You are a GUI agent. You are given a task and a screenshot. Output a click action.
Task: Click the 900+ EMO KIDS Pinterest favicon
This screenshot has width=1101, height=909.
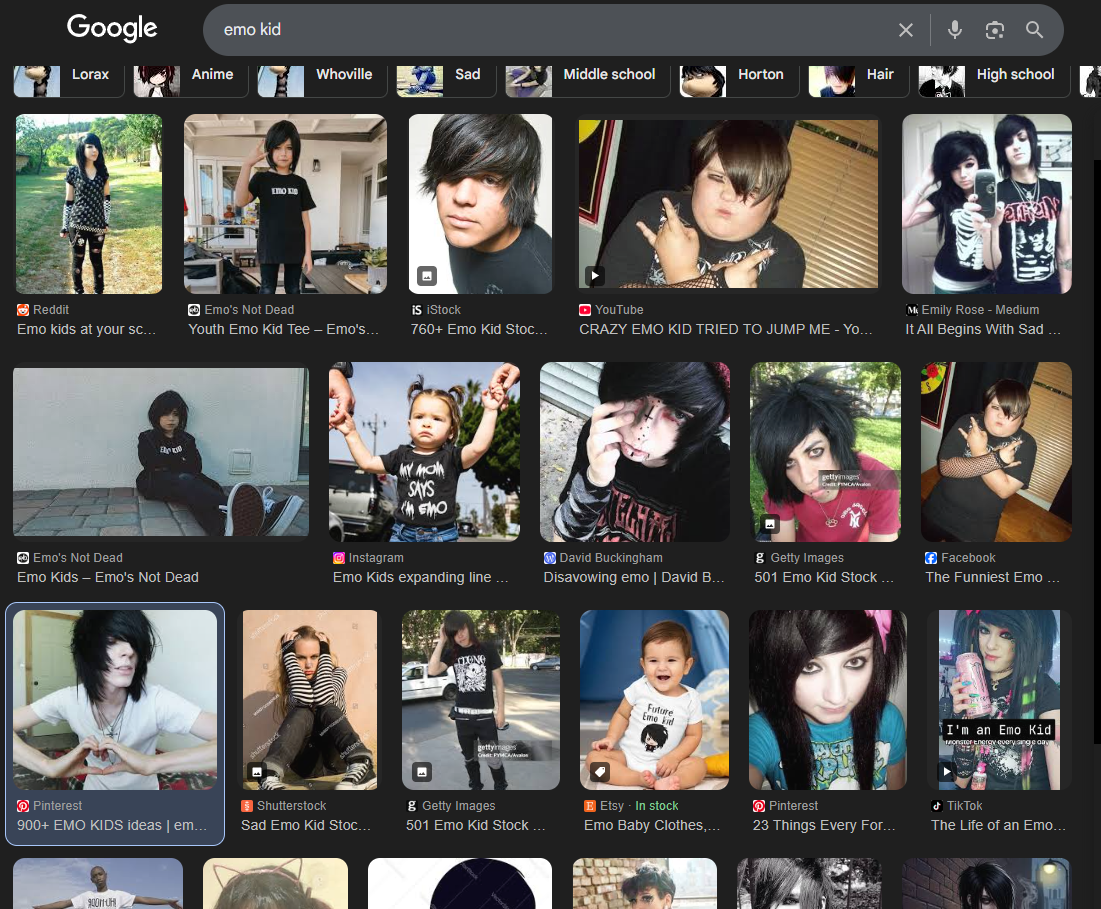23,806
